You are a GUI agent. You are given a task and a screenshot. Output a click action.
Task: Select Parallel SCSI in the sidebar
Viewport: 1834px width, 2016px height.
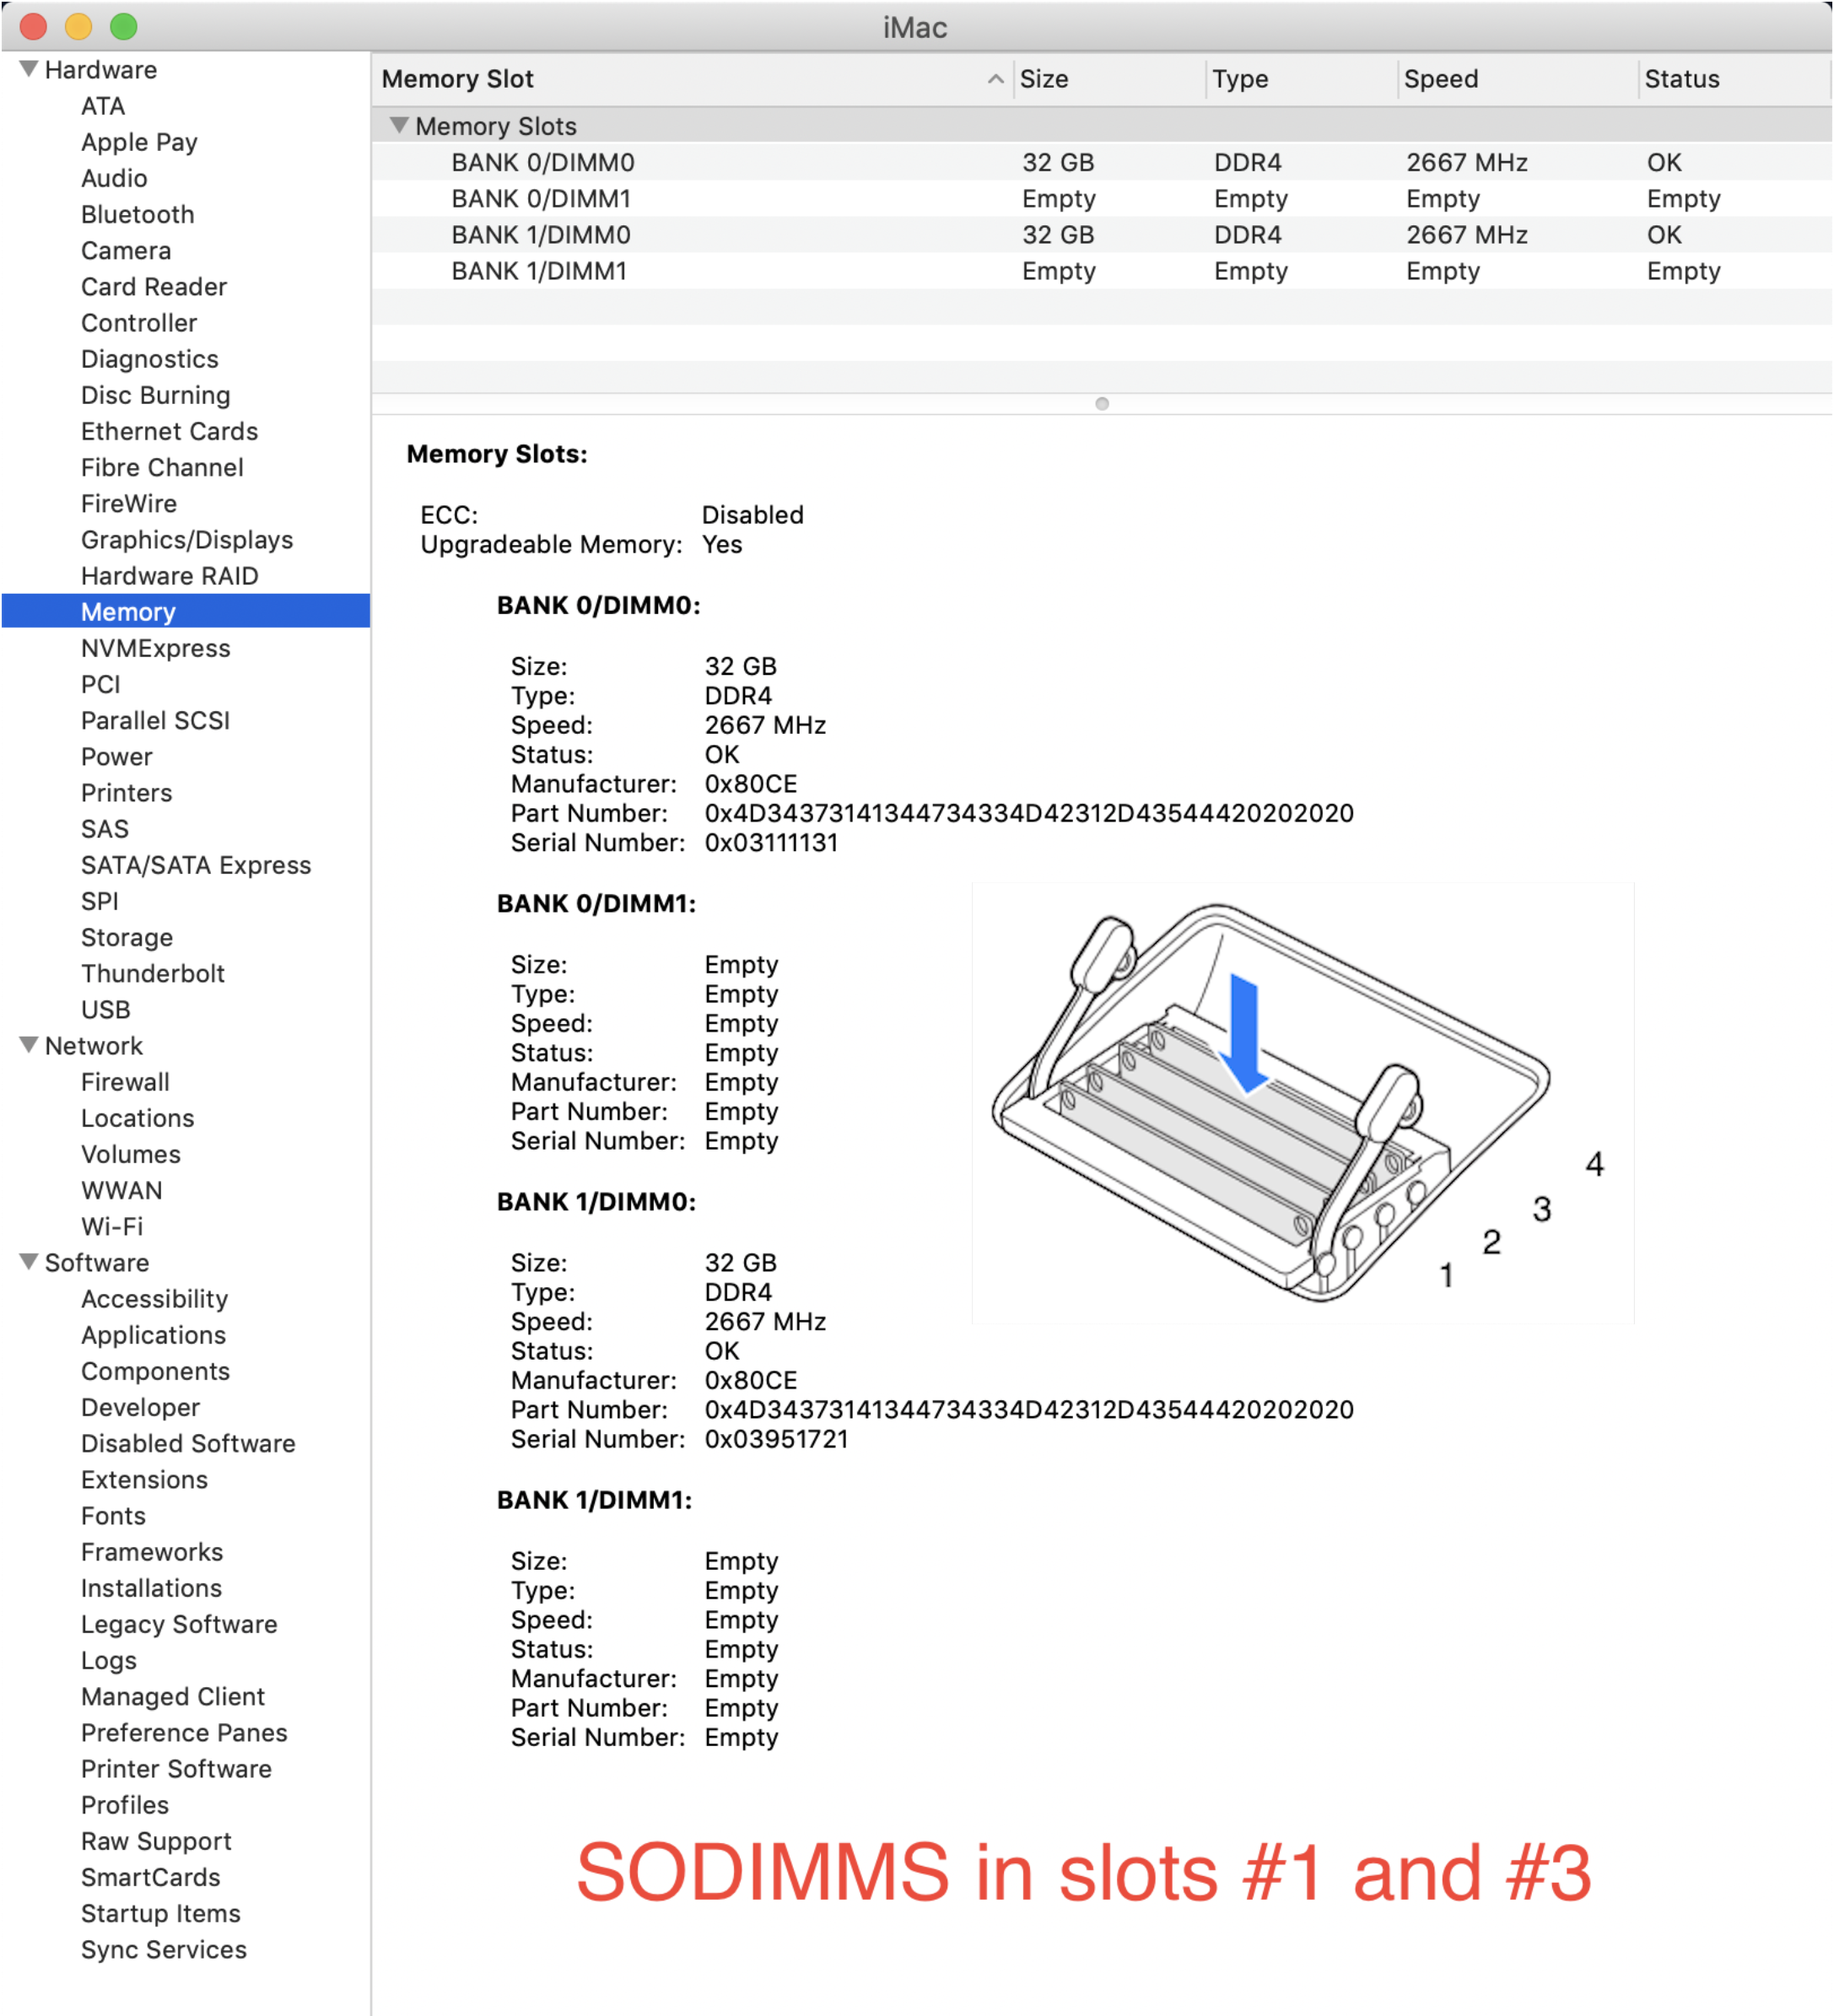[x=156, y=720]
